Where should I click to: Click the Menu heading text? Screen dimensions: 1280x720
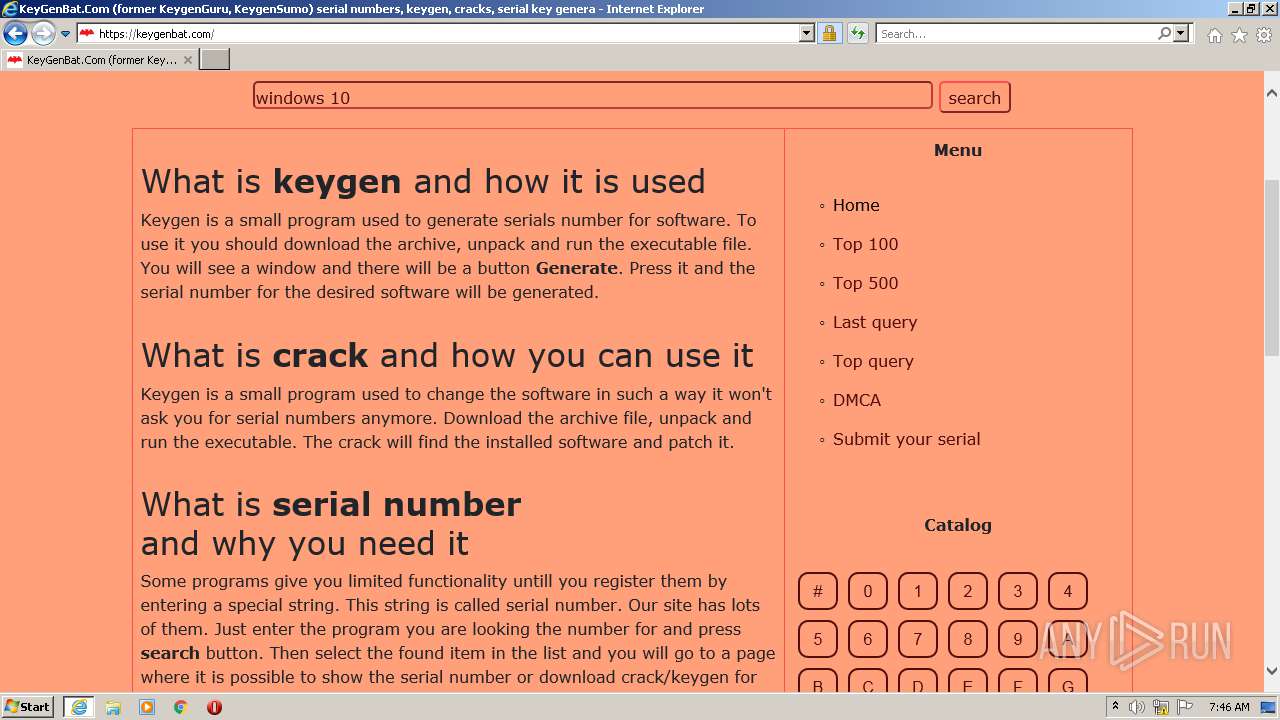pyautogui.click(x=958, y=150)
